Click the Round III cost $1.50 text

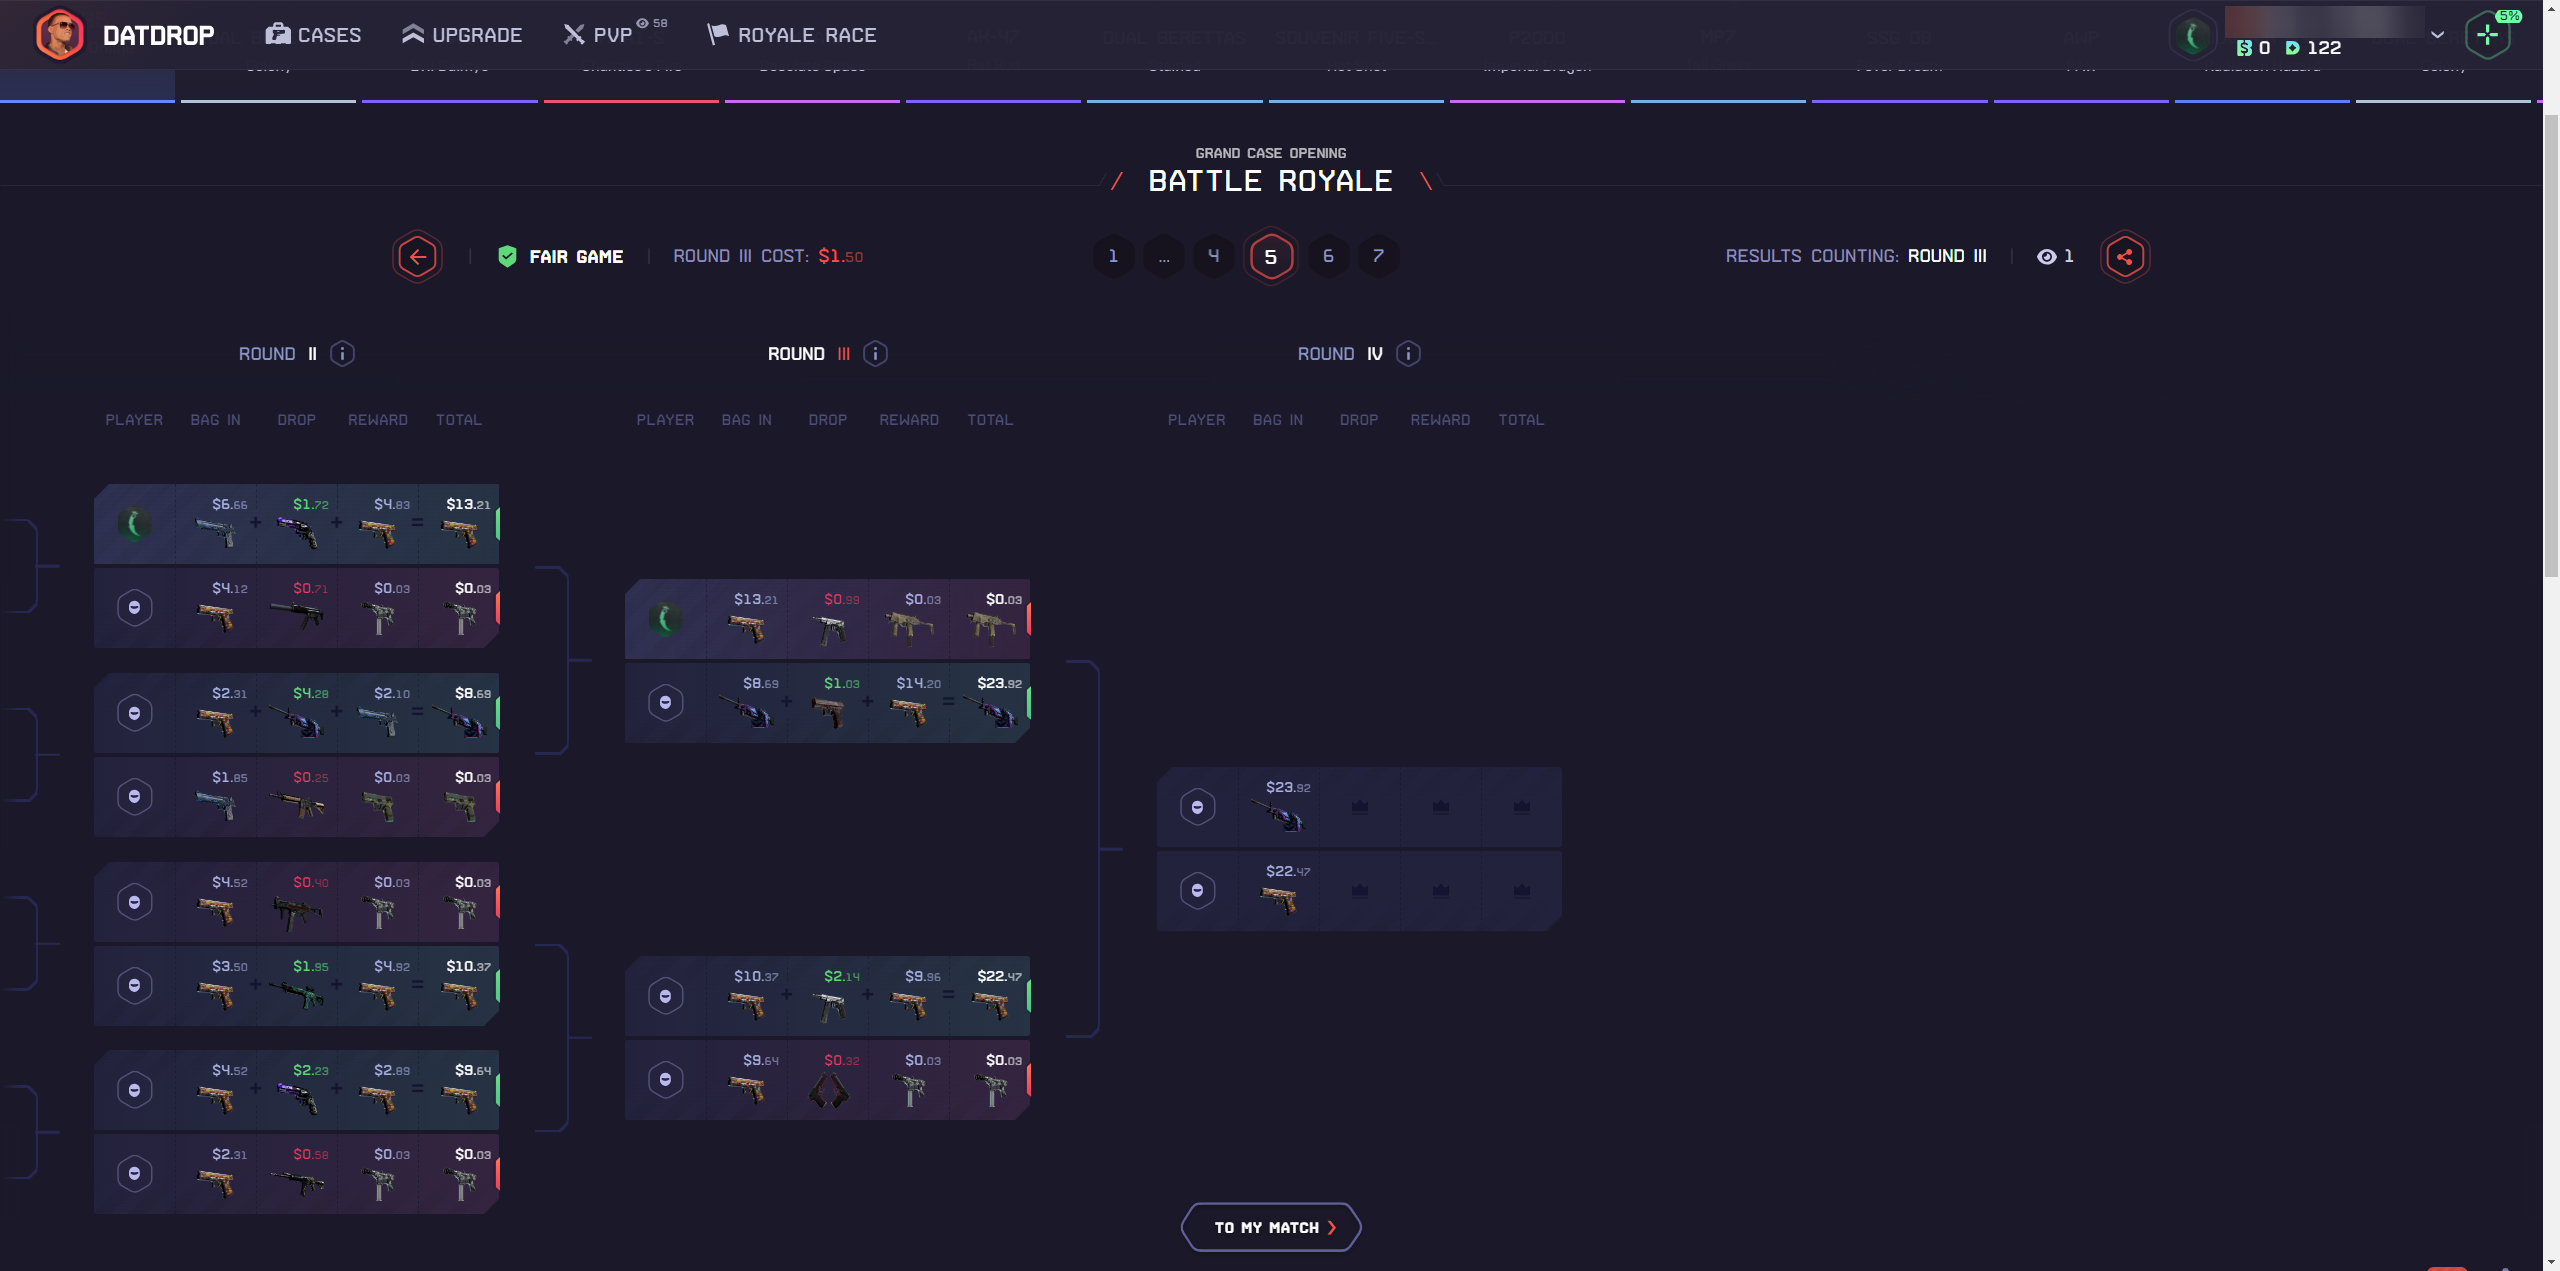pyautogui.click(x=768, y=256)
